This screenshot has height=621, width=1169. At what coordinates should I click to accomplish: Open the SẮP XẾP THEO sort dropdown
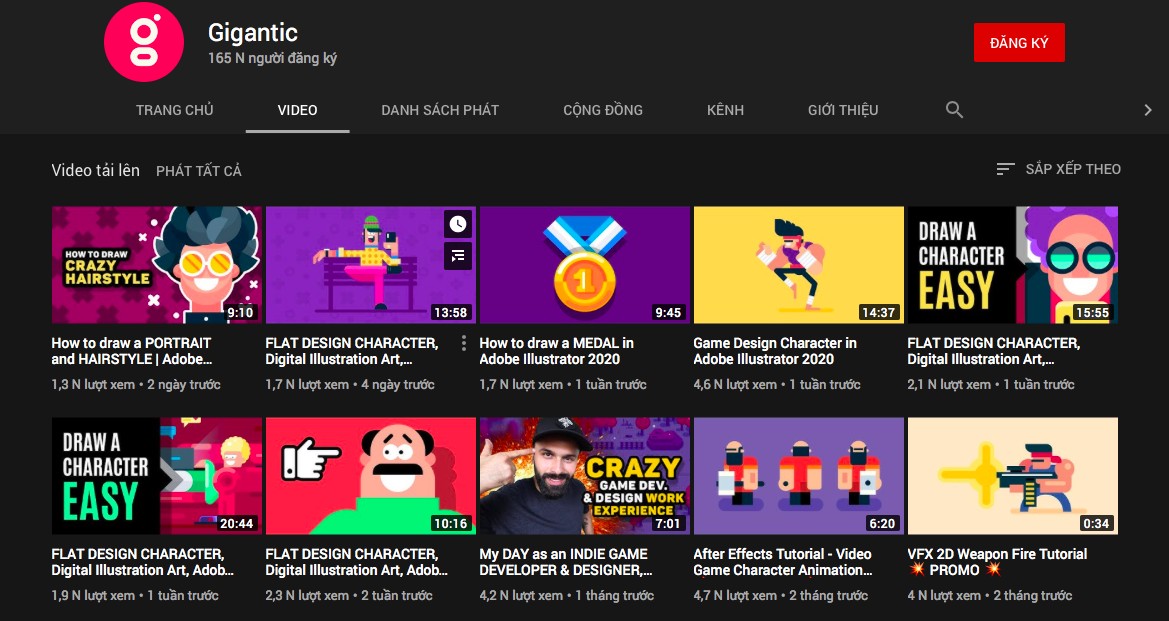1058,169
